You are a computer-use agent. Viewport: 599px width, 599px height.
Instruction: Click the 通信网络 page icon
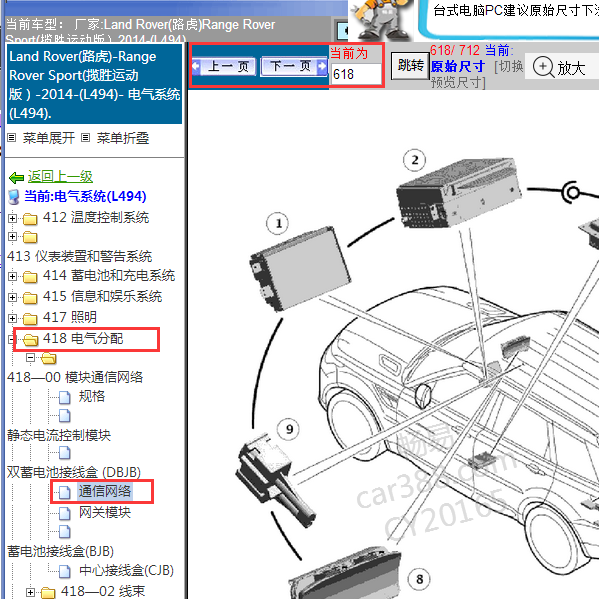tap(65, 492)
